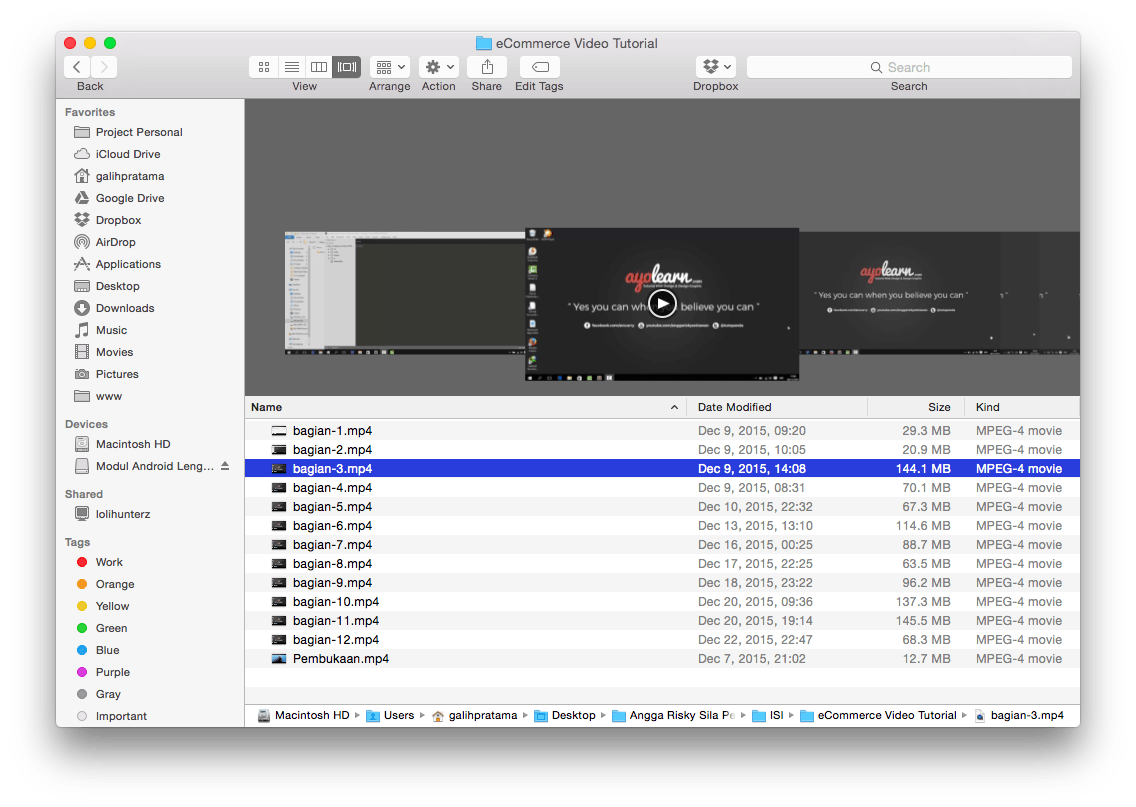This screenshot has height=807, width=1136.
Task: Select file bagian-6.mp4
Action: 662,526
